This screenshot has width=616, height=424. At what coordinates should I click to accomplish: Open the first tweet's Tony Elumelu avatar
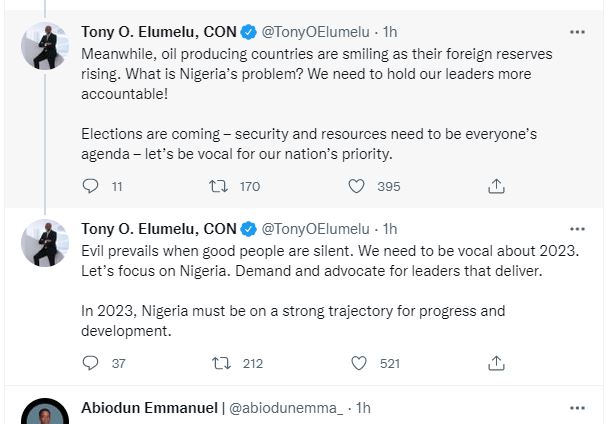click(44, 46)
